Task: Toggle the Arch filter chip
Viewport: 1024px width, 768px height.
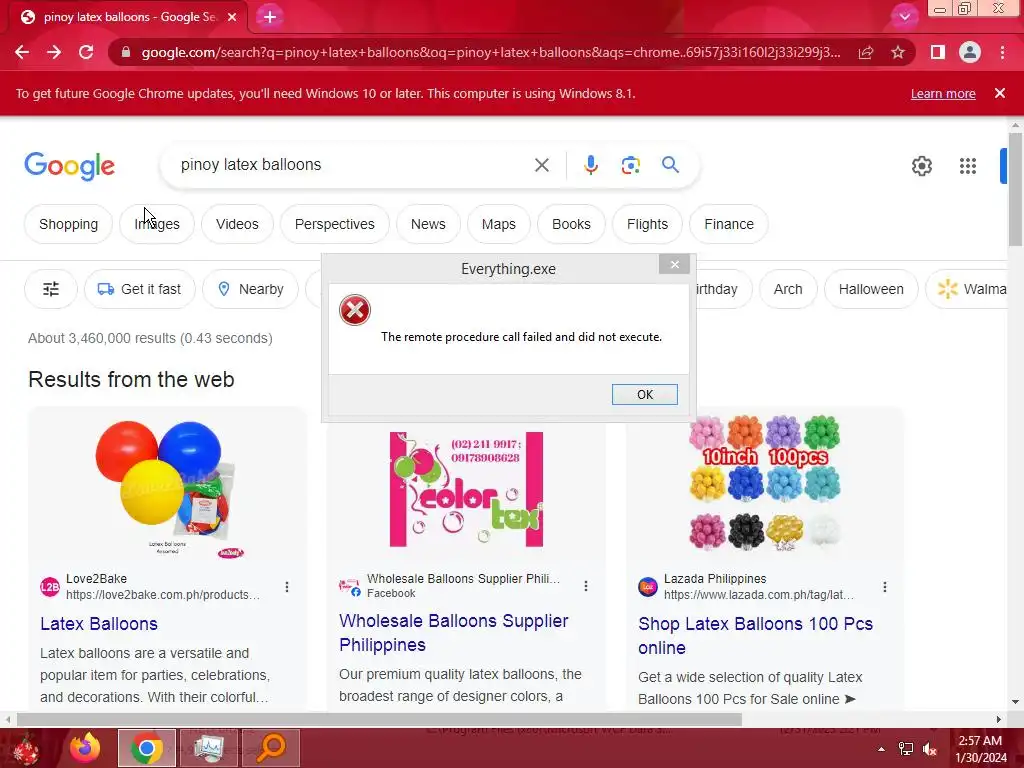Action: pos(788,289)
